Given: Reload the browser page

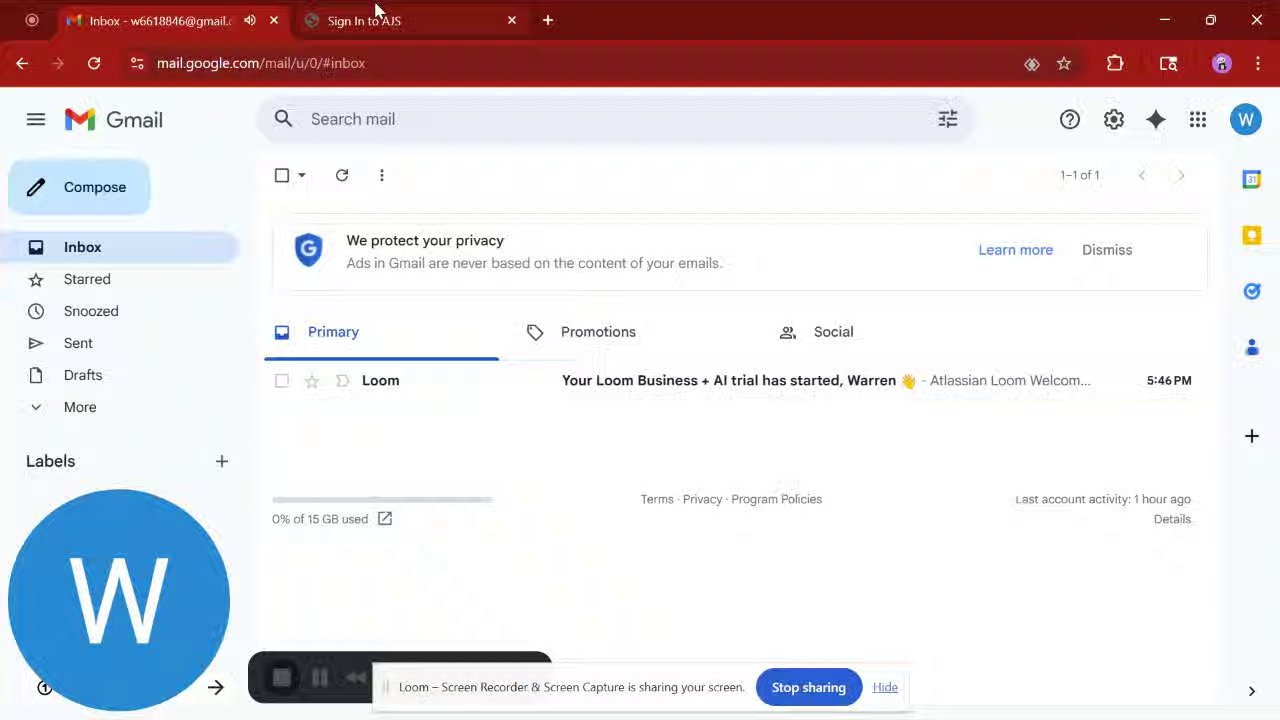Looking at the screenshot, I should point(94,63).
